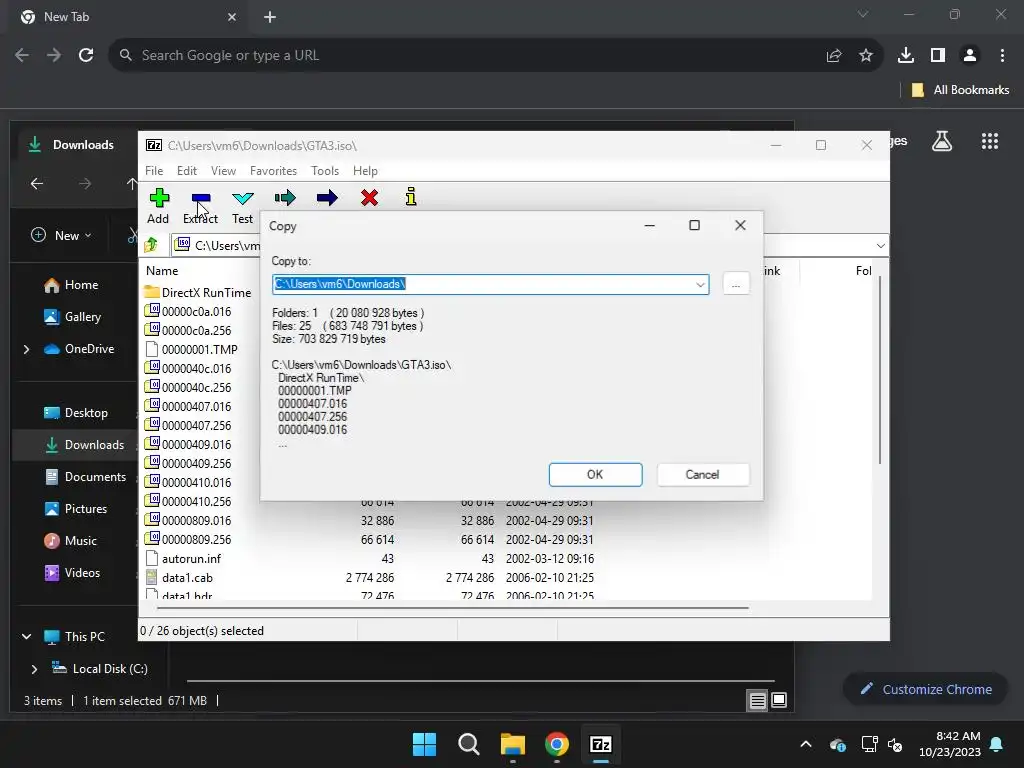The width and height of the screenshot is (1024, 768).
Task: Click the up-folder icon beside address bar
Action: (152, 245)
